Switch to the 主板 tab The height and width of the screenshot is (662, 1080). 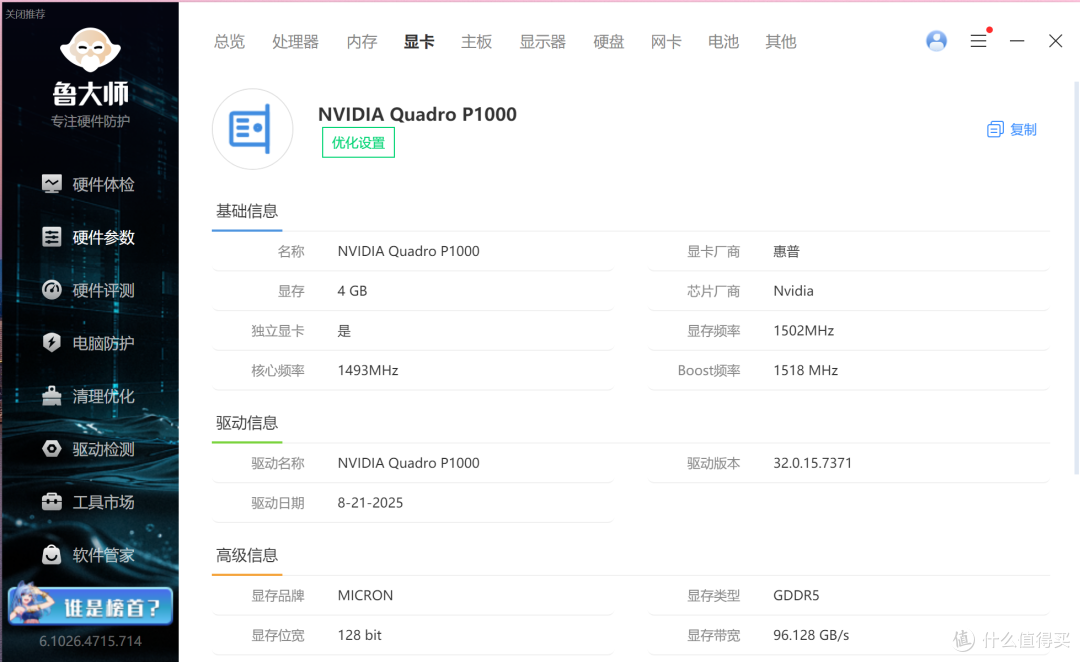point(477,42)
